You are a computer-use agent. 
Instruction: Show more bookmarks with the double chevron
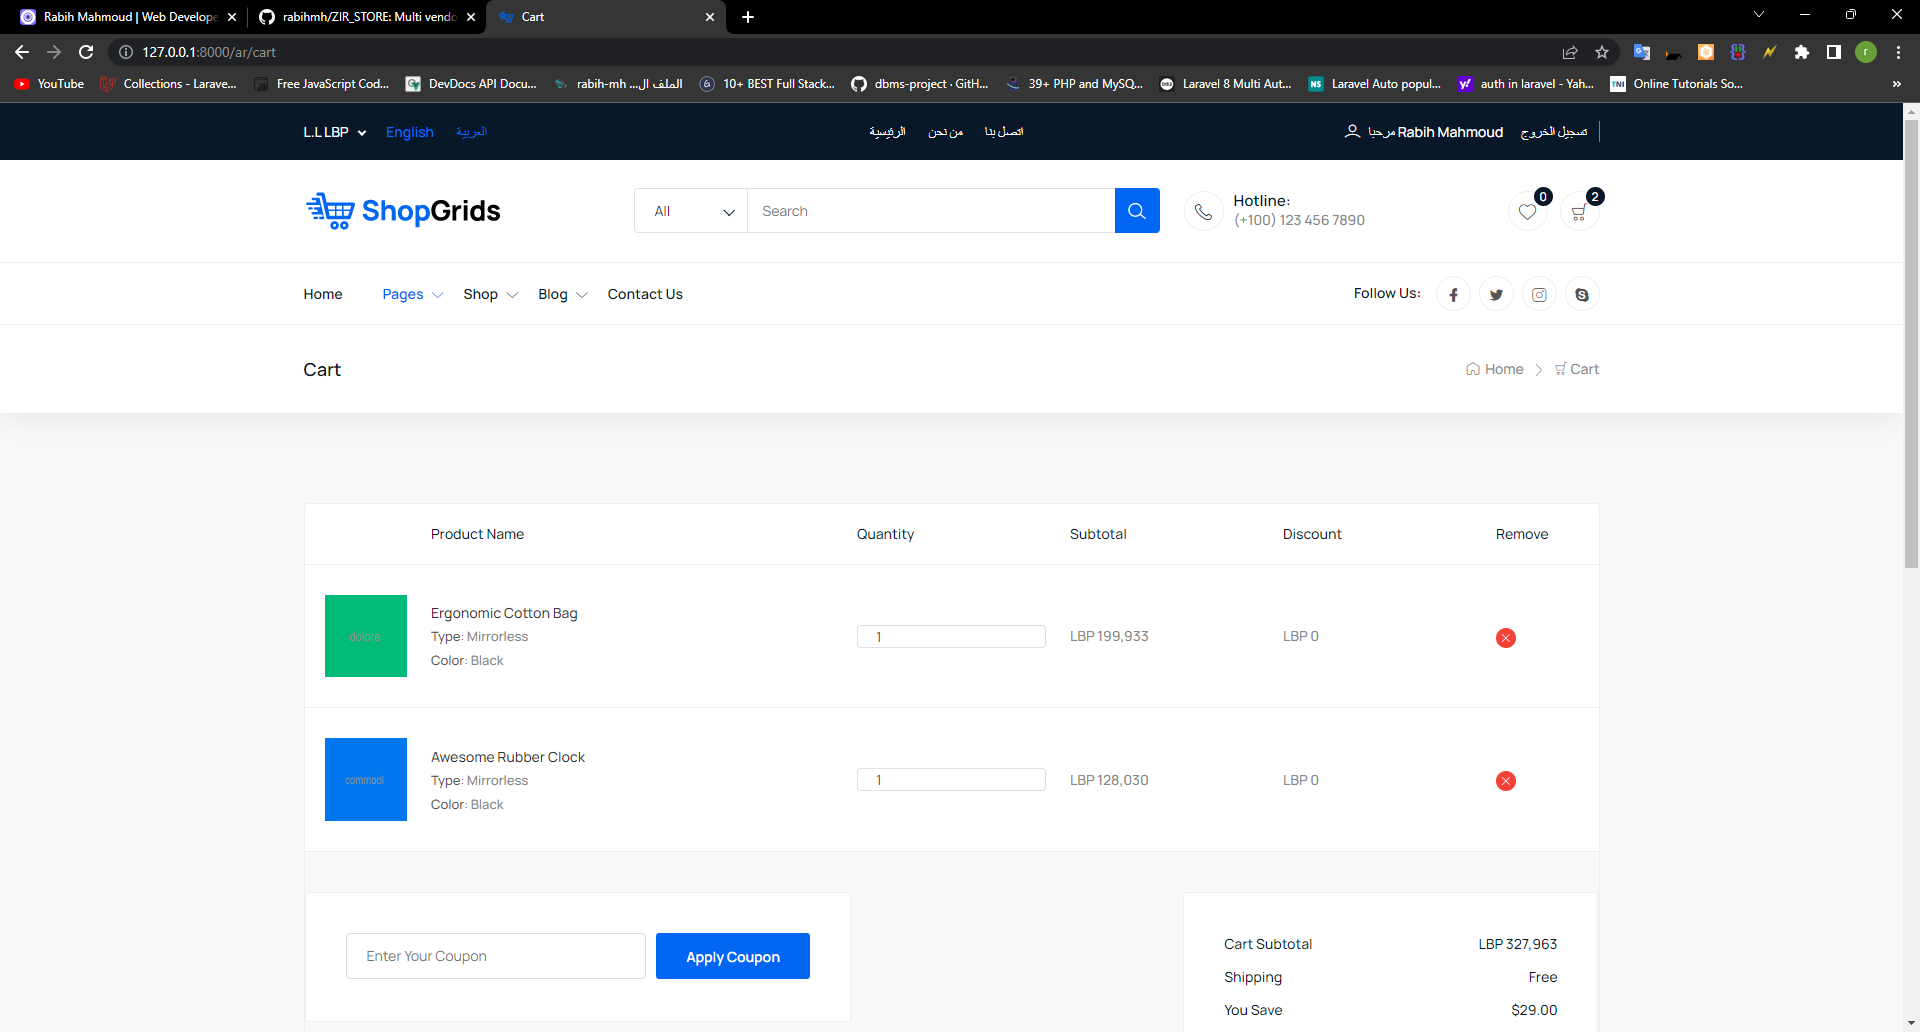1896,84
